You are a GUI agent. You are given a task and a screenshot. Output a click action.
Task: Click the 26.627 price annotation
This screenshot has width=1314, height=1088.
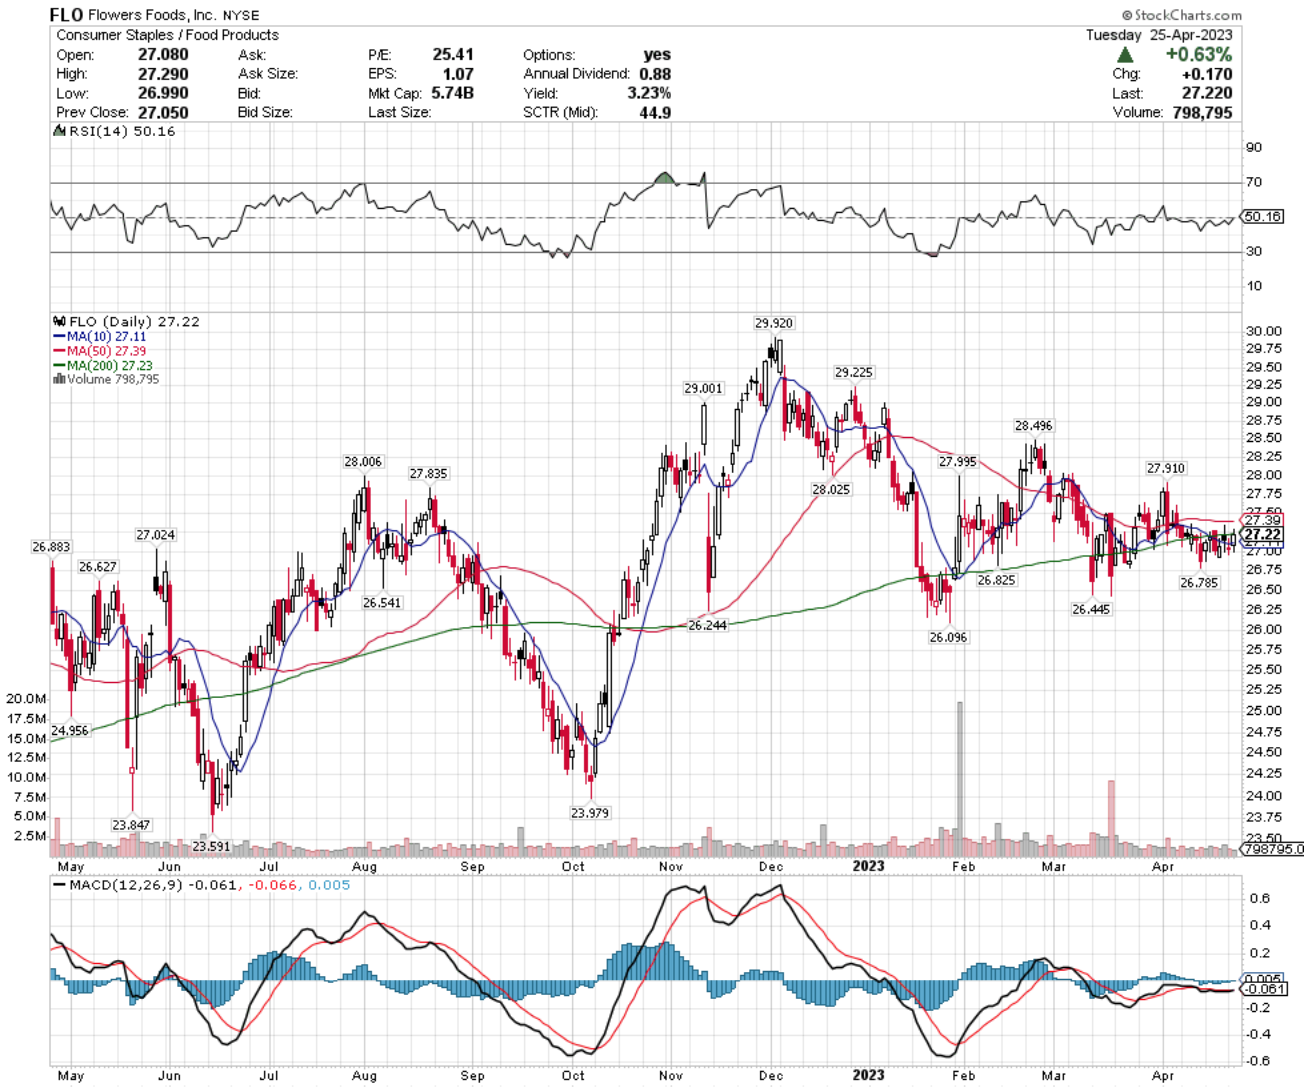tap(98, 567)
